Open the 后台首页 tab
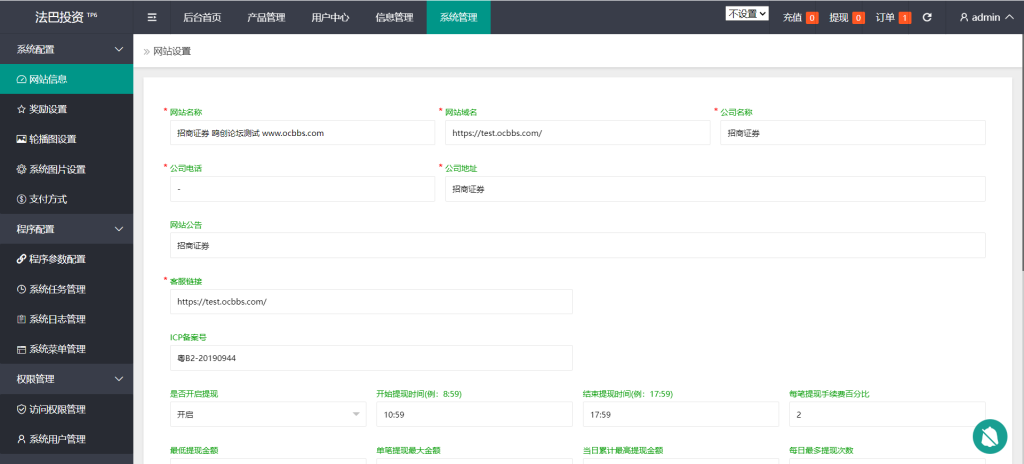The width and height of the screenshot is (1024, 464). click(x=202, y=18)
